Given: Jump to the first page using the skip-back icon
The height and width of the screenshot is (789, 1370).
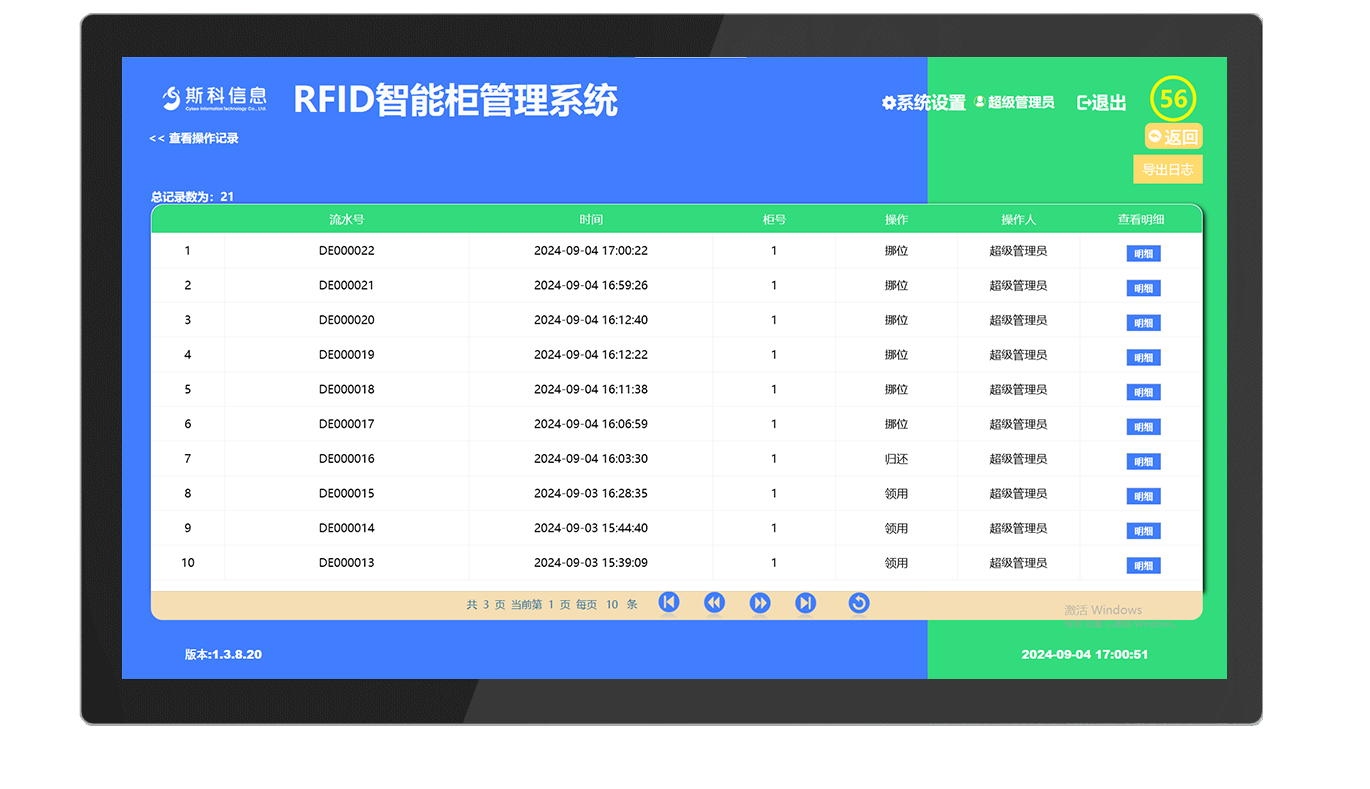Looking at the screenshot, I should click(669, 602).
